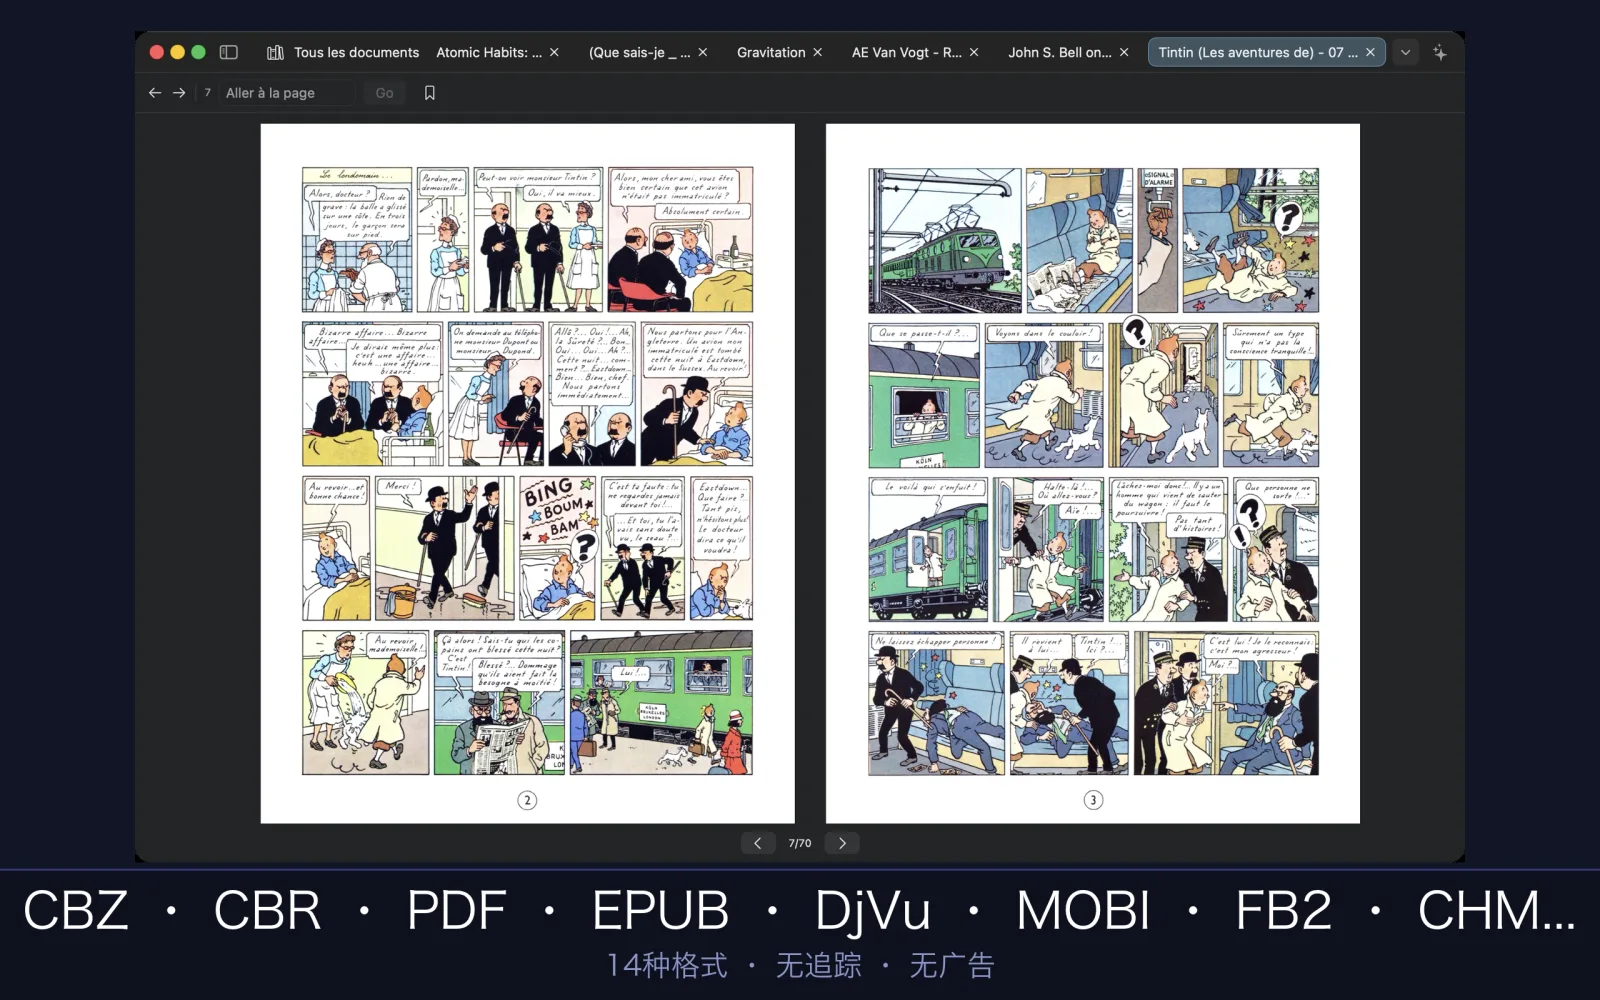The height and width of the screenshot is (1000, 1600).
Task: Toggle the sidebar panel icon
Action: click(x=228, y=52)
